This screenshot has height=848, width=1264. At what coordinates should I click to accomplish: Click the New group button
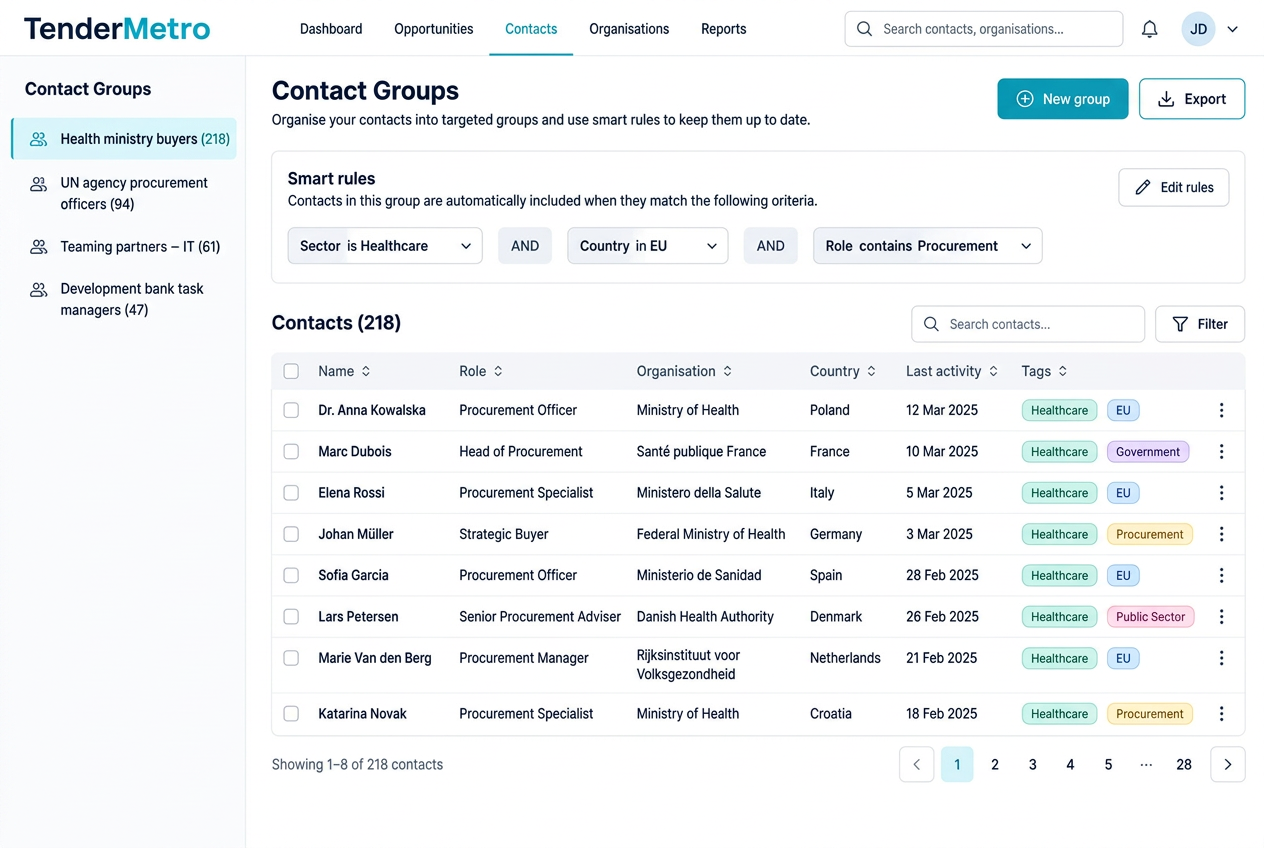pos(1063,99)
